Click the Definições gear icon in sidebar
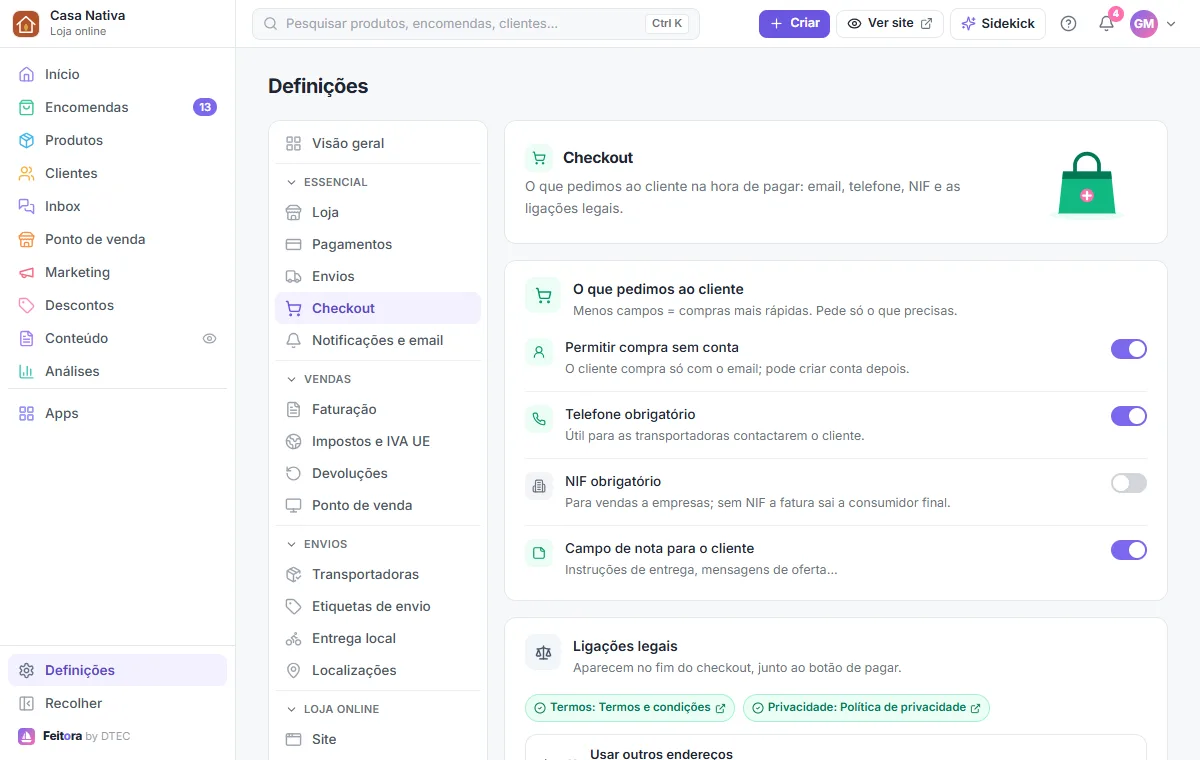The image size is (1200, 760). 26,670
